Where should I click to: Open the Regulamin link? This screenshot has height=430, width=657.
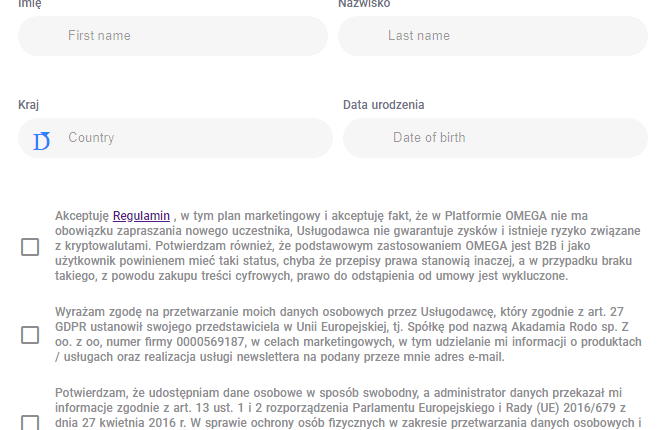pos(141,215)
